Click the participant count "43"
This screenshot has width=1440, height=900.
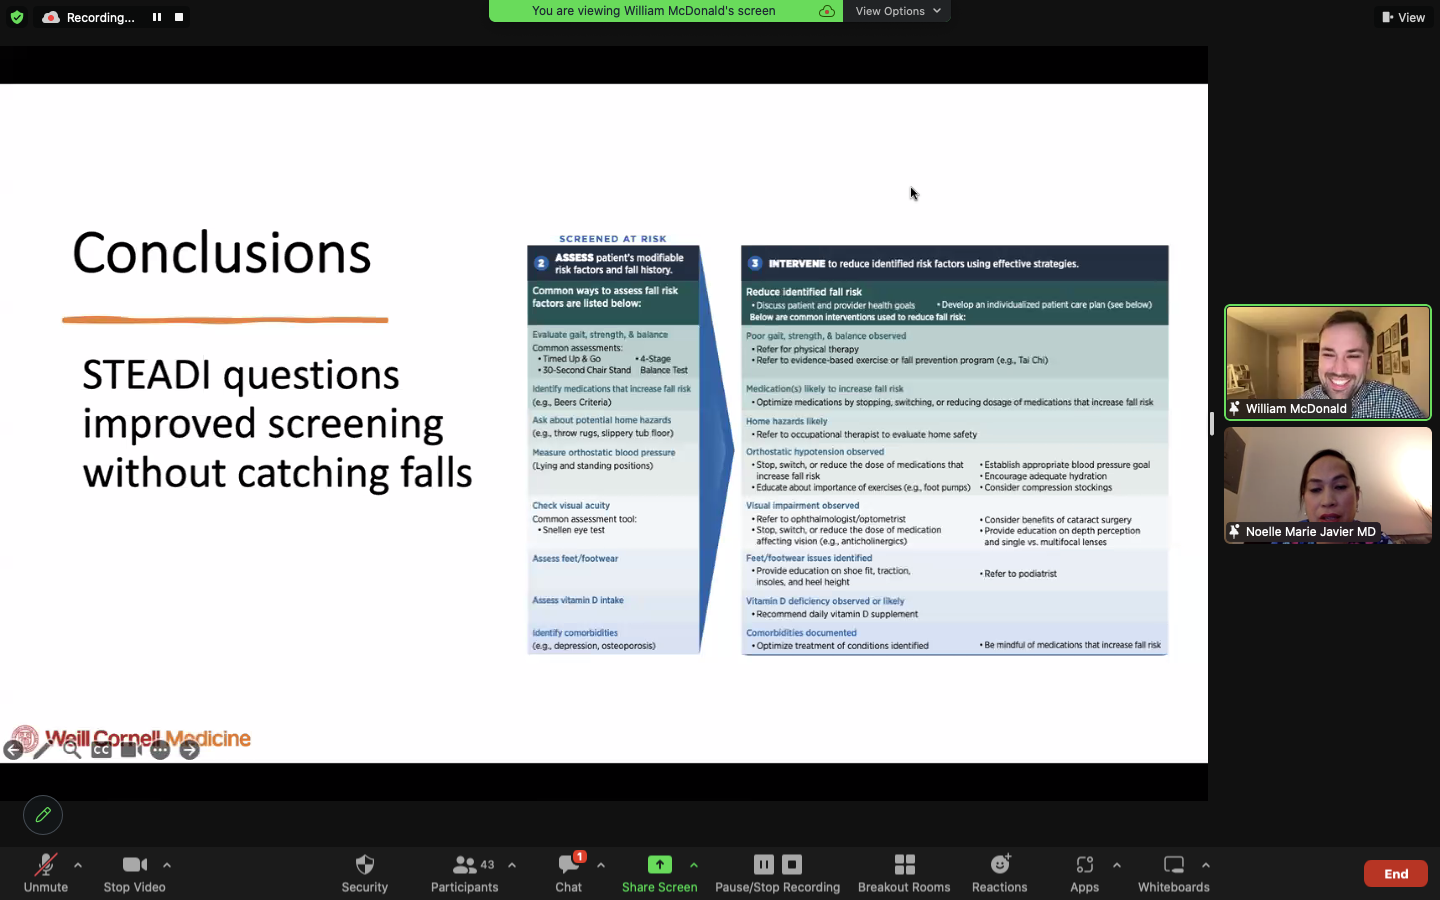[x=487, y=864]
